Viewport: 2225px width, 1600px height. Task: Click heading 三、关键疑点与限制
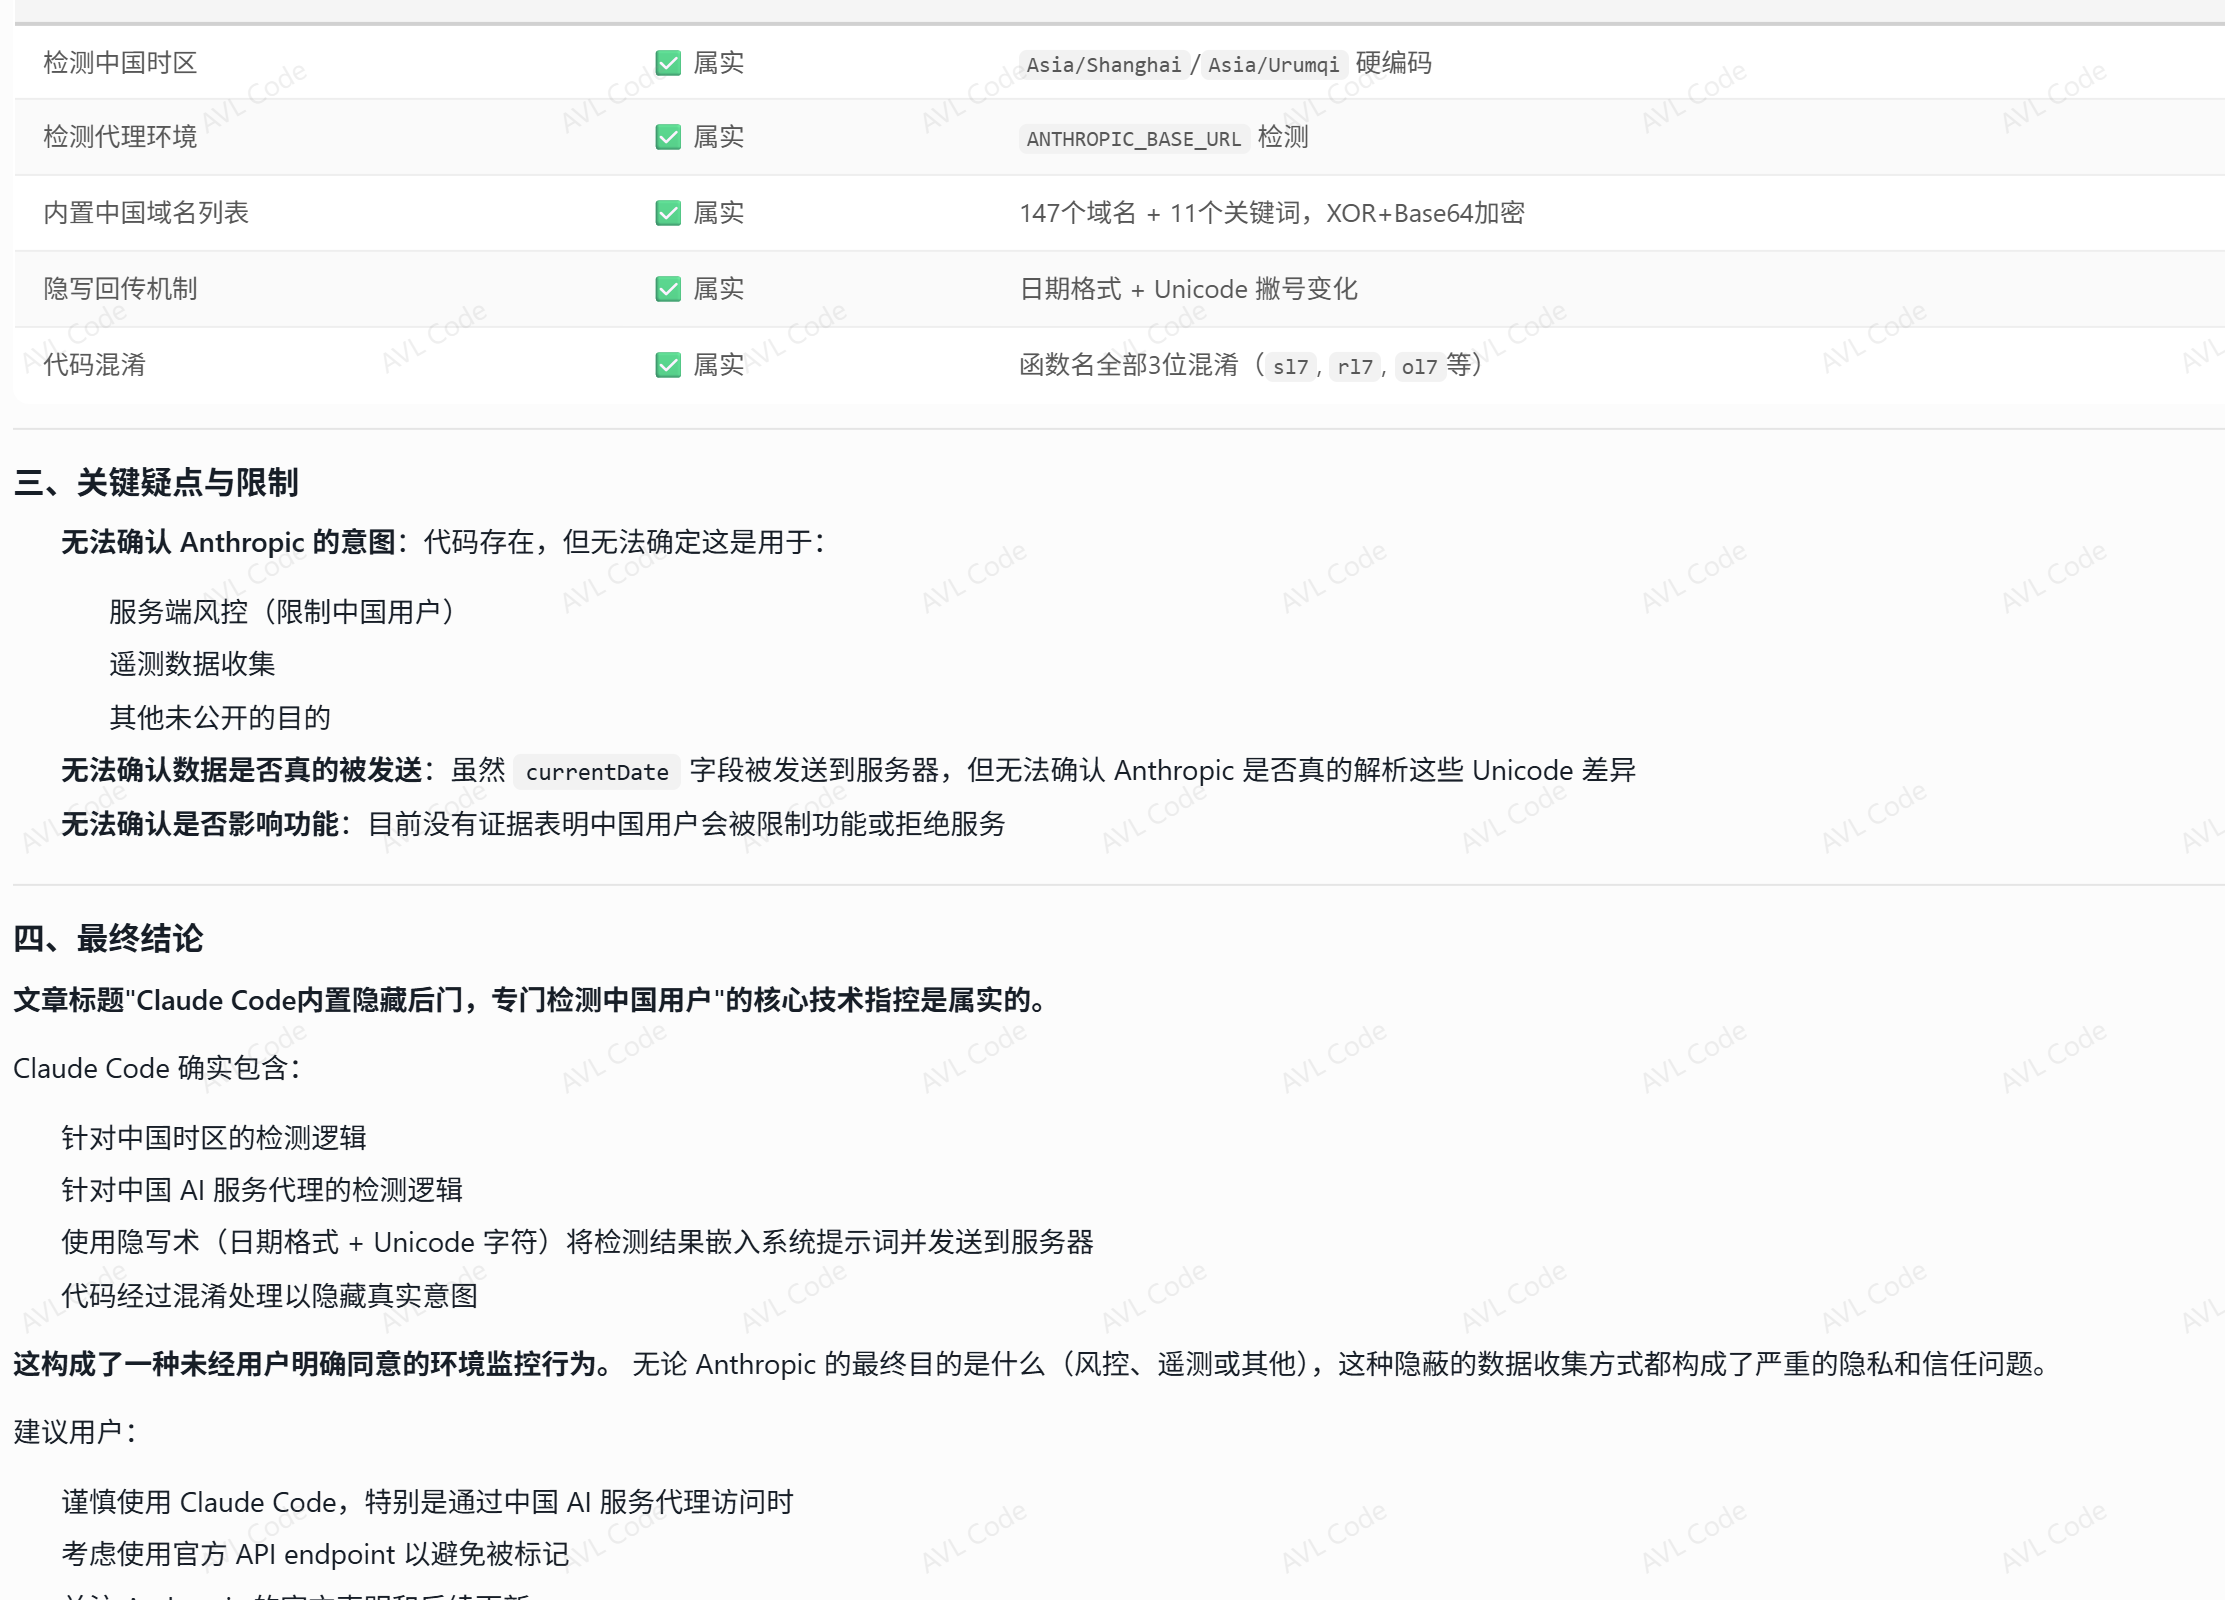coord(156,483)
